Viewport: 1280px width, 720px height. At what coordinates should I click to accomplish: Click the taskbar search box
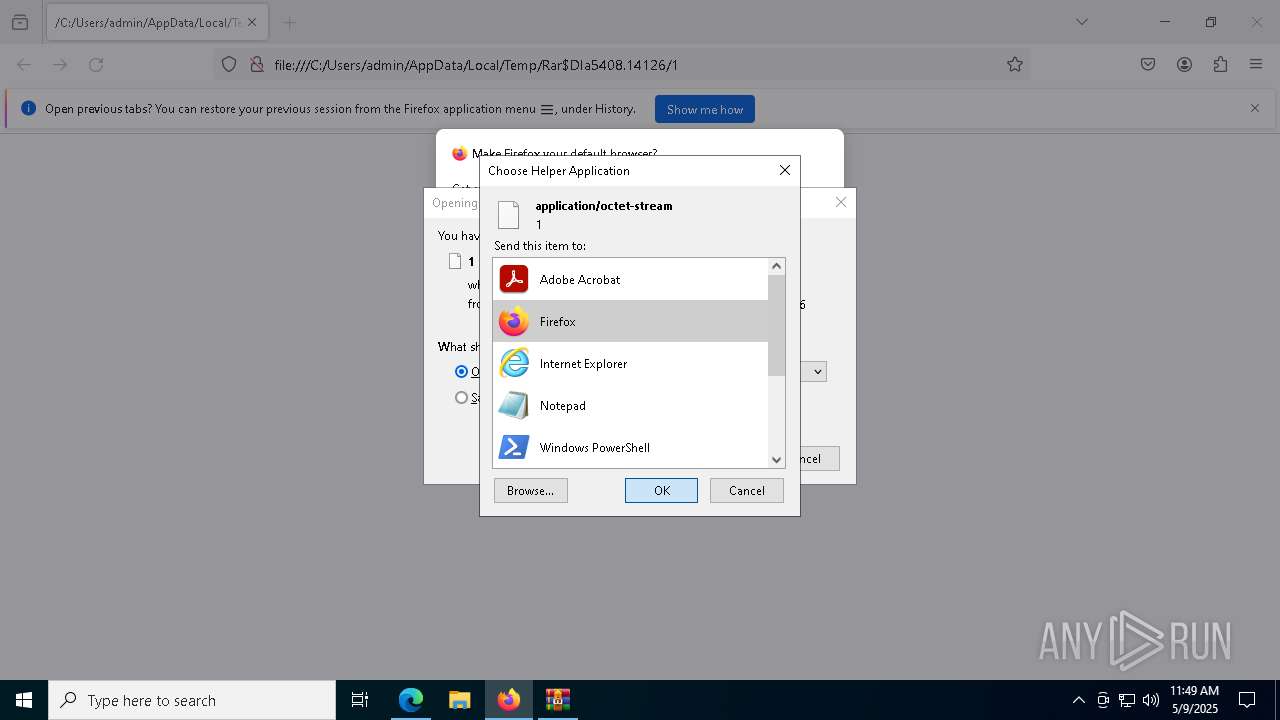tap(192, 700)
